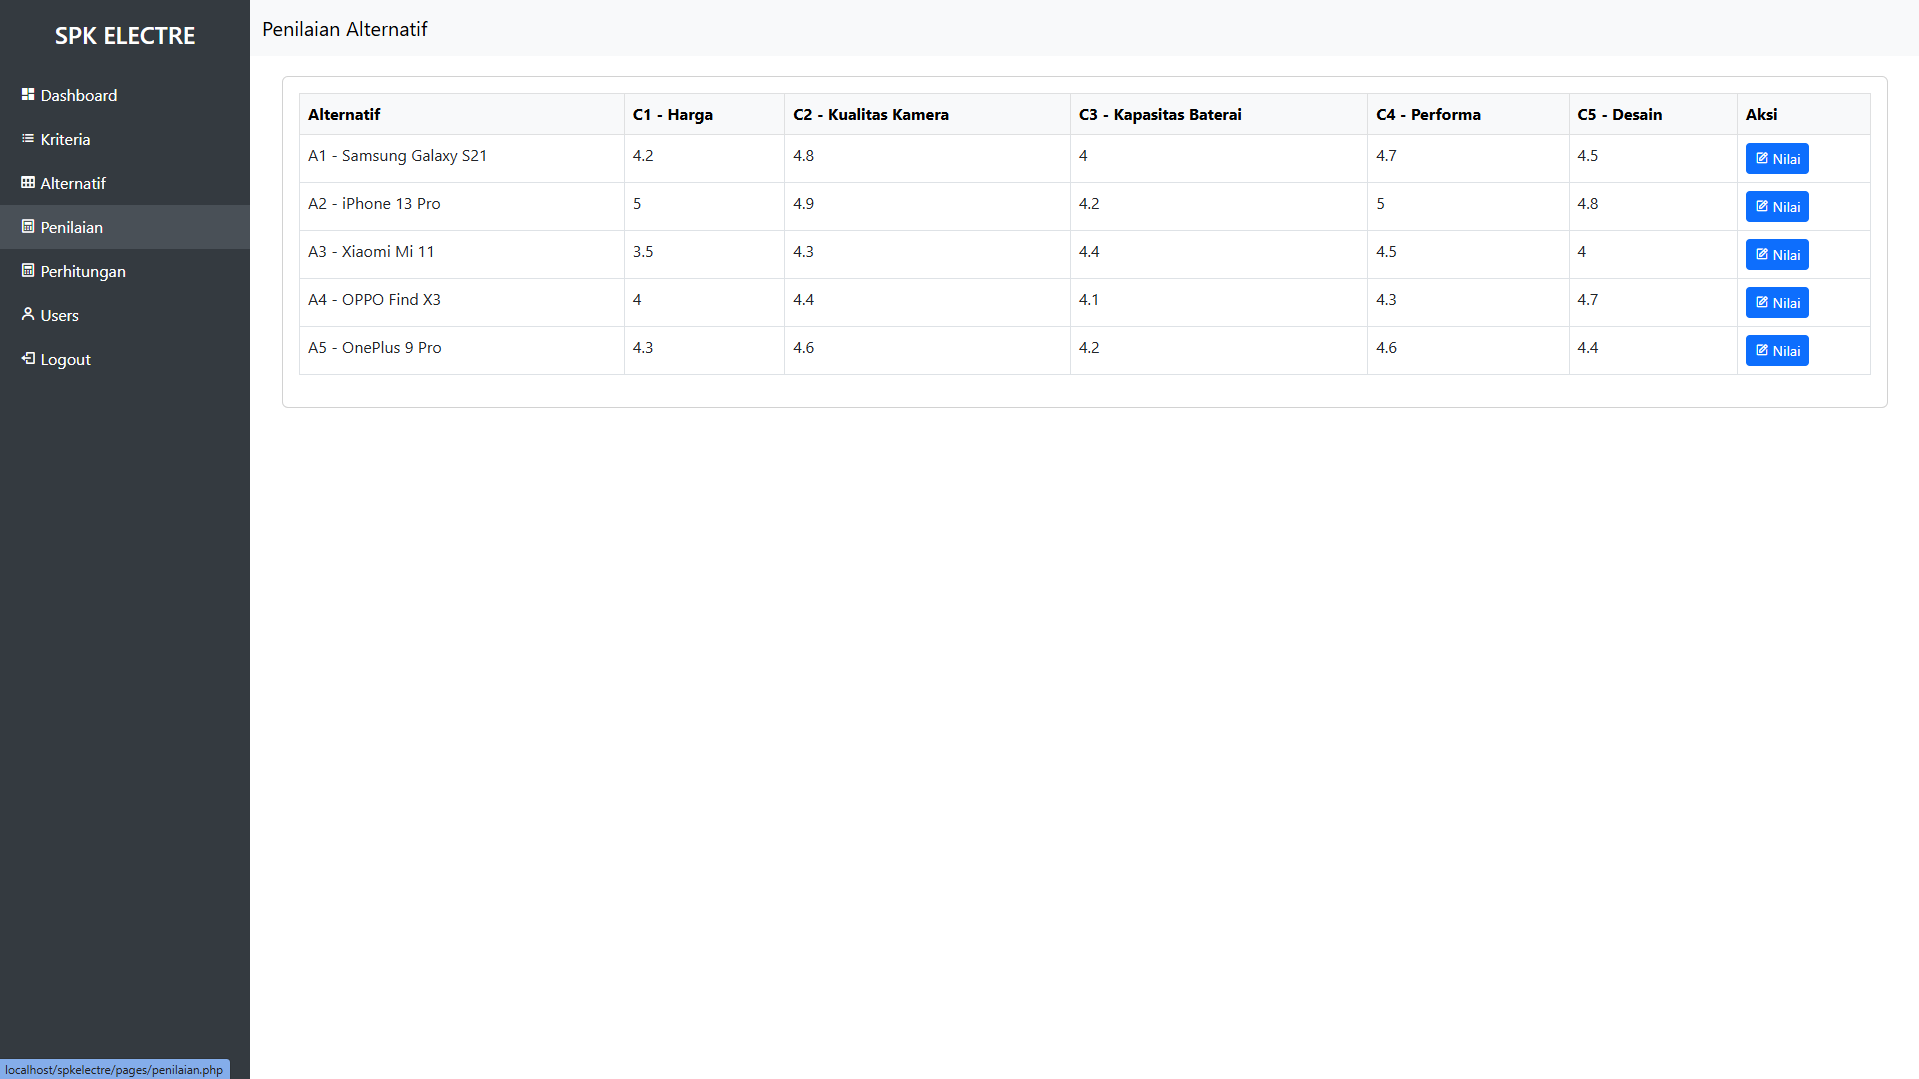Click edit pencil icon in Samsung Galaxy S21 row
Viewport: 1919px width, 1079px height.
click(1762, 158)
